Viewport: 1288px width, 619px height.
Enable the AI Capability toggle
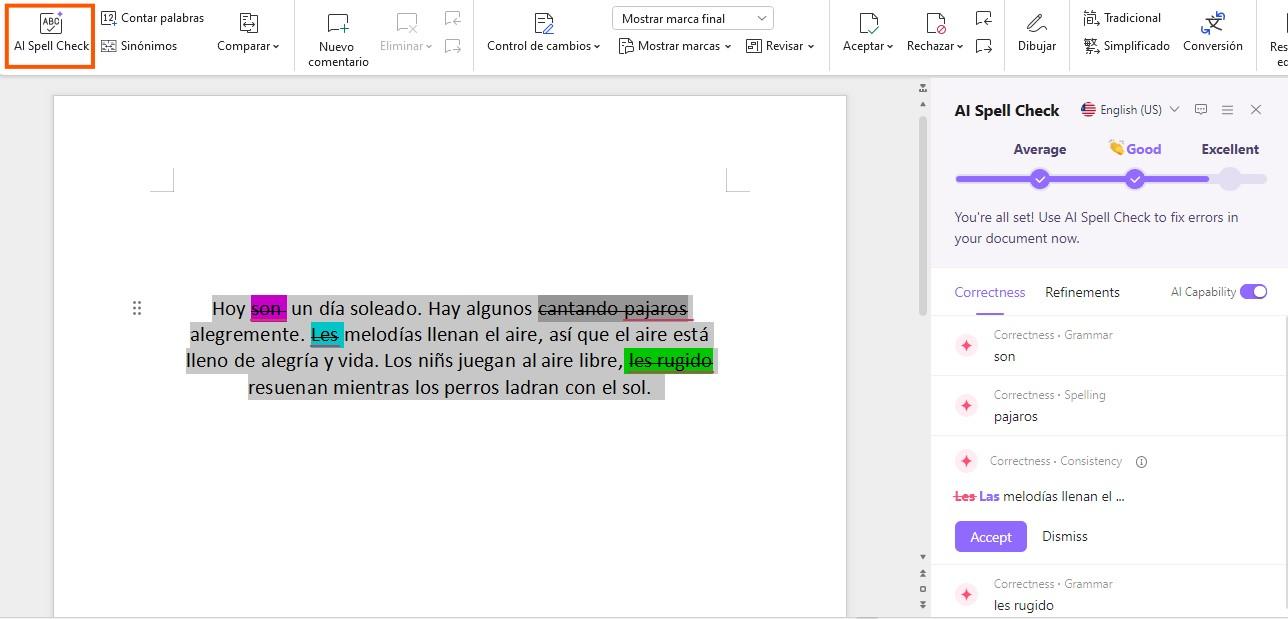point(1255,291)
